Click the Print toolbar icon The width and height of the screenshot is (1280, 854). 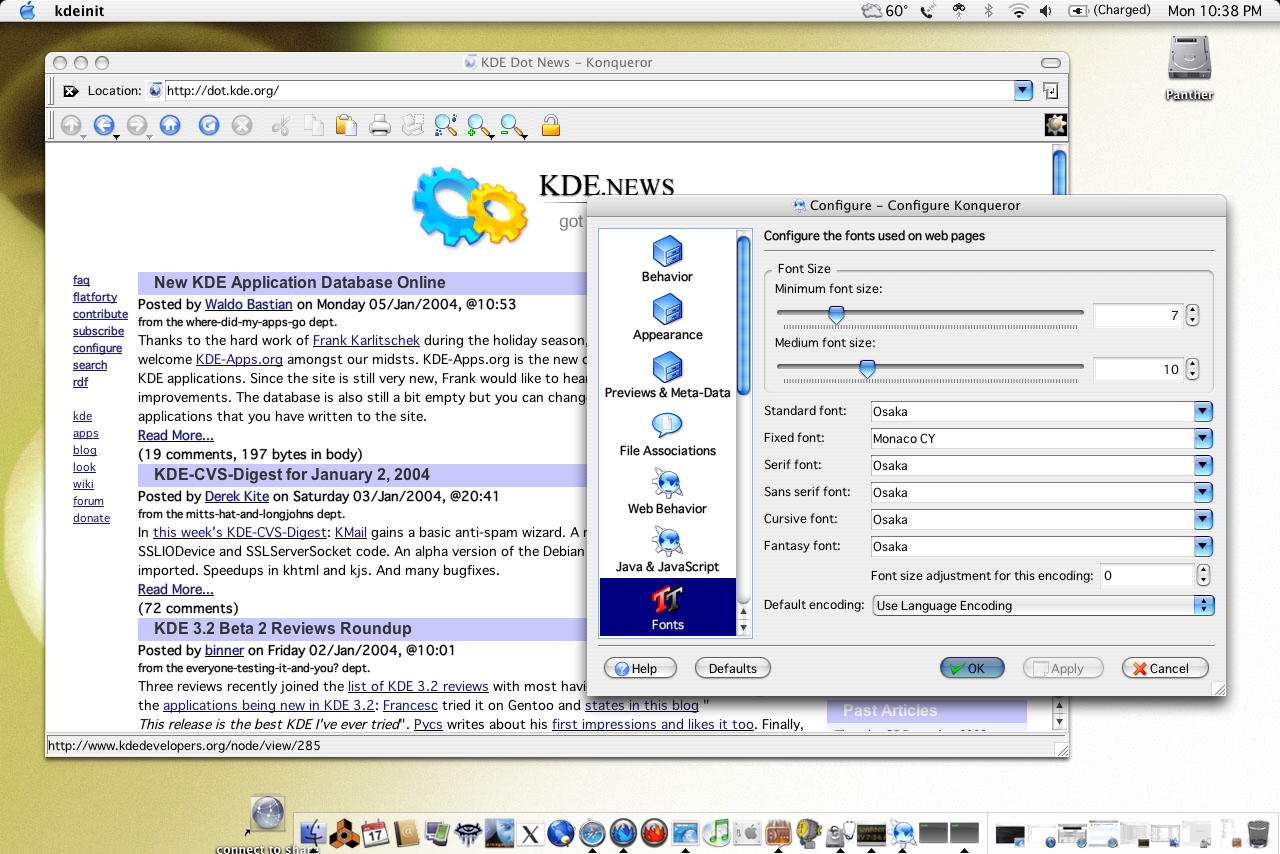pos(379,126)
